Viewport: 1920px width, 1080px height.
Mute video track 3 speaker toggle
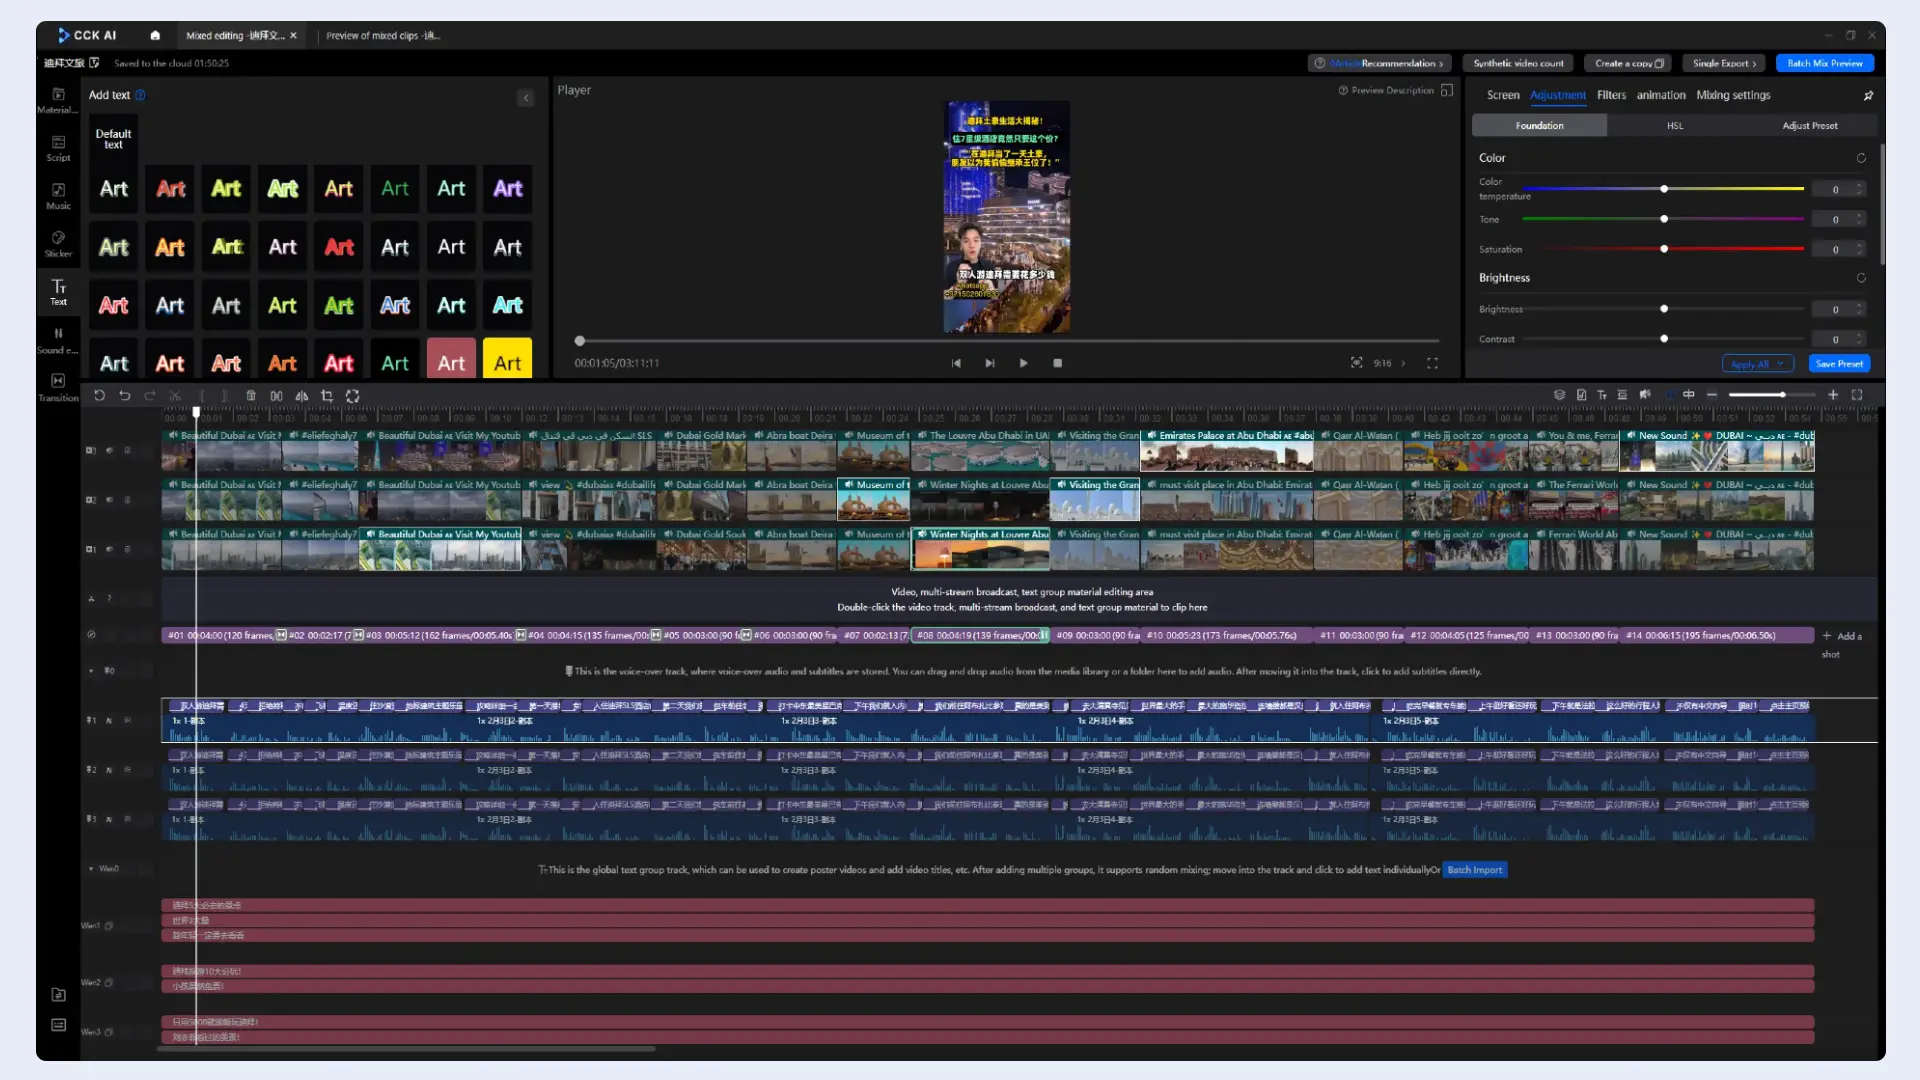tap(110, 451)
